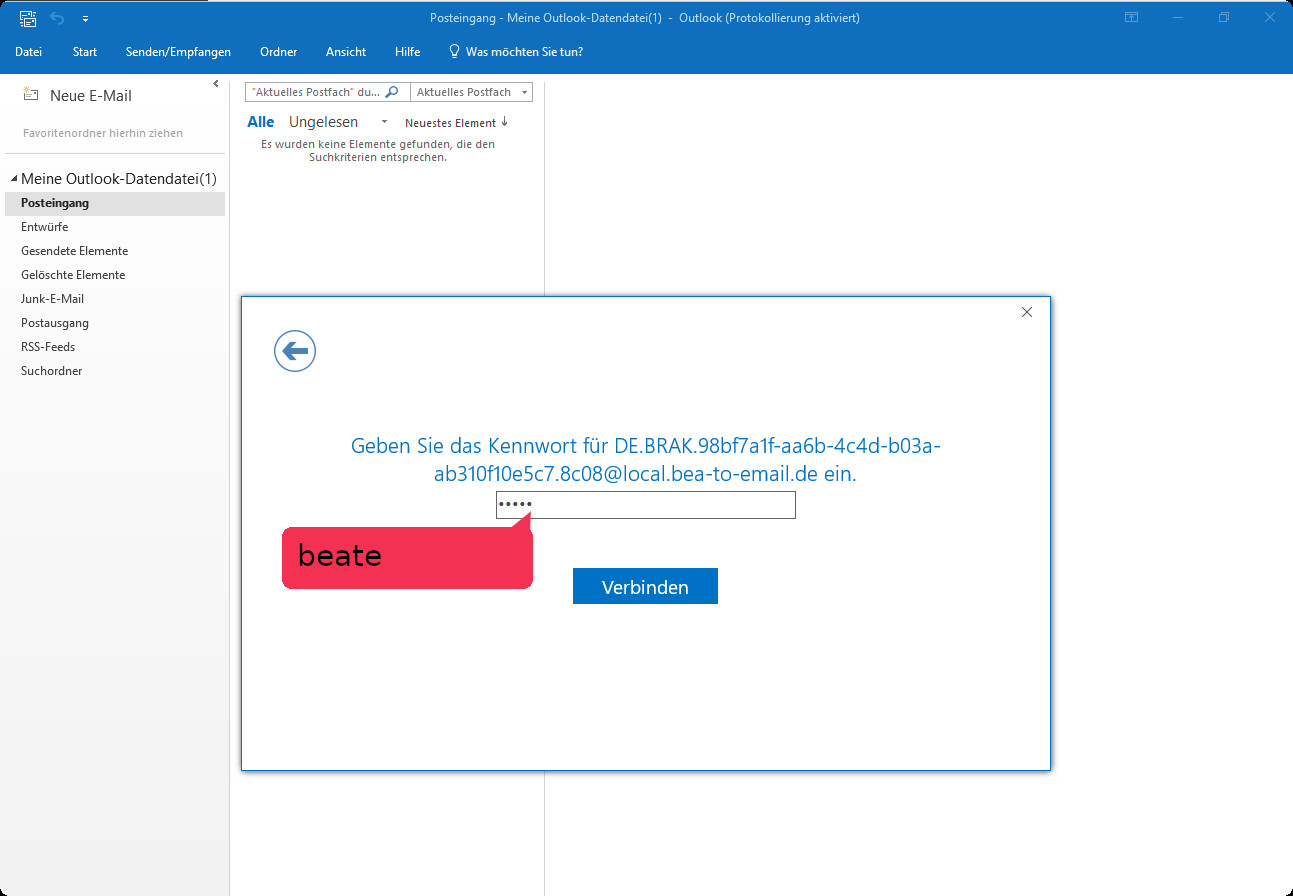Click the back arrow in the password dialog
The width and height of the screenshot is (1293, 896).
[x=295, y=351]
